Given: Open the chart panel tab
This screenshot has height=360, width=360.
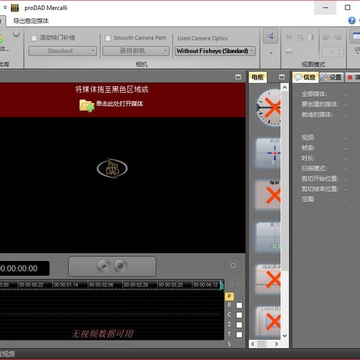Looking at the screenshot, I should pyautogui.click(x=258, y=77).
